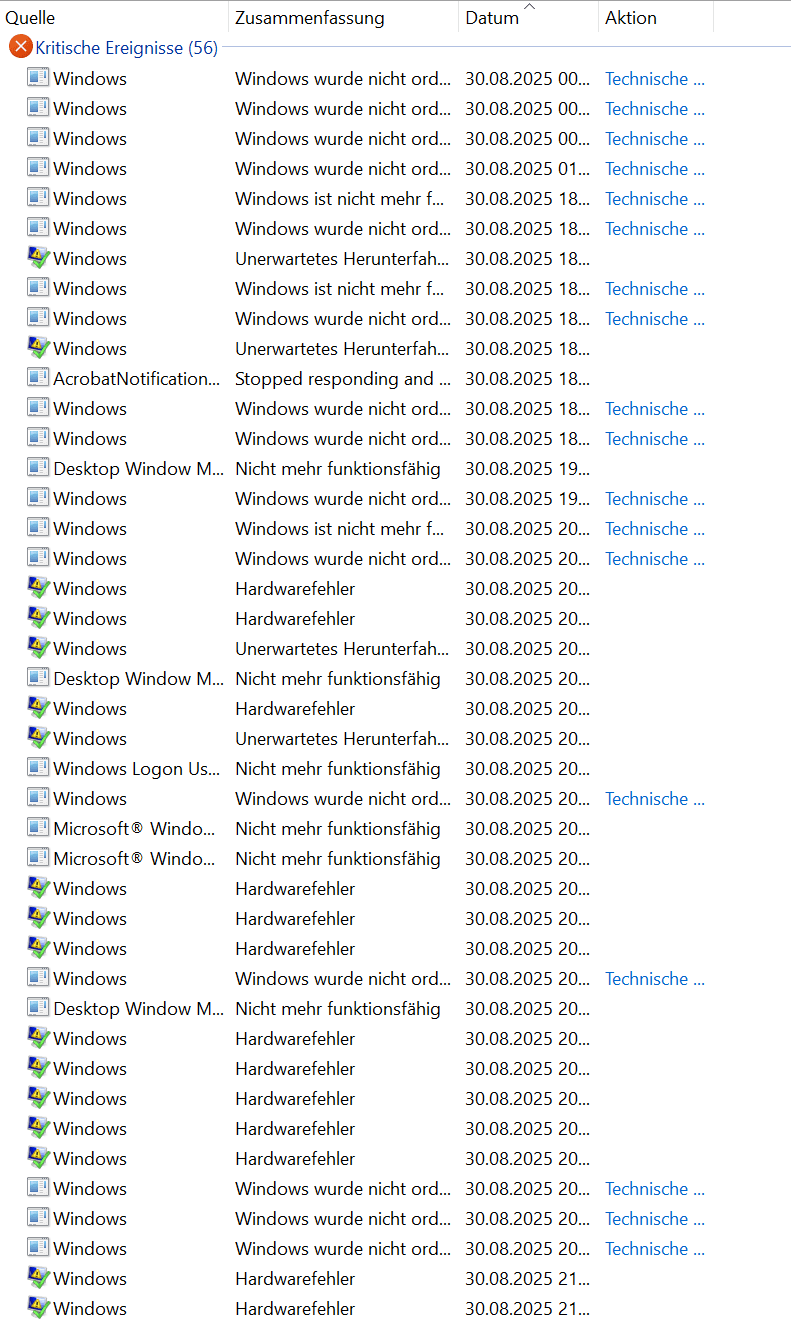Viewport: 791px width, 1324px height.
Task: Select 'Nicht mehr funktionsfähig' in Windows Logon row
Action: click(338, 768)
